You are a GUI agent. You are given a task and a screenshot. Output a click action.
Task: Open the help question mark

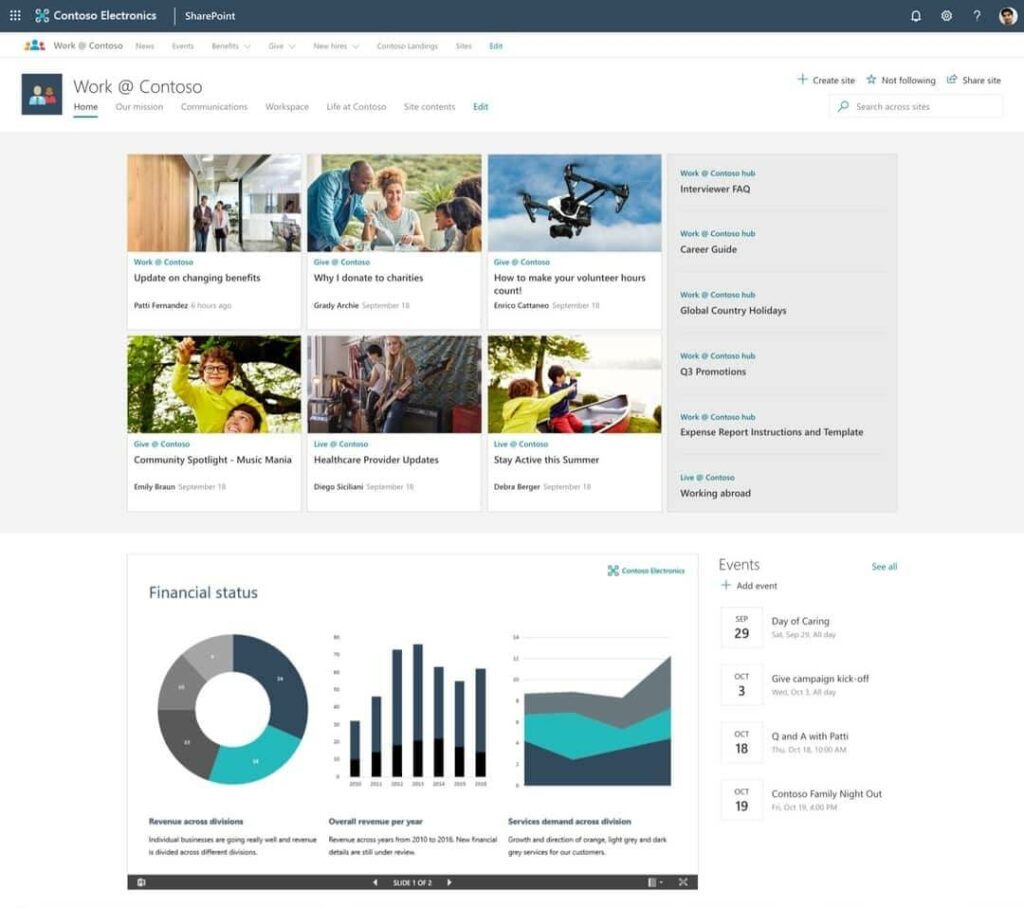click(x=976, y=16)
